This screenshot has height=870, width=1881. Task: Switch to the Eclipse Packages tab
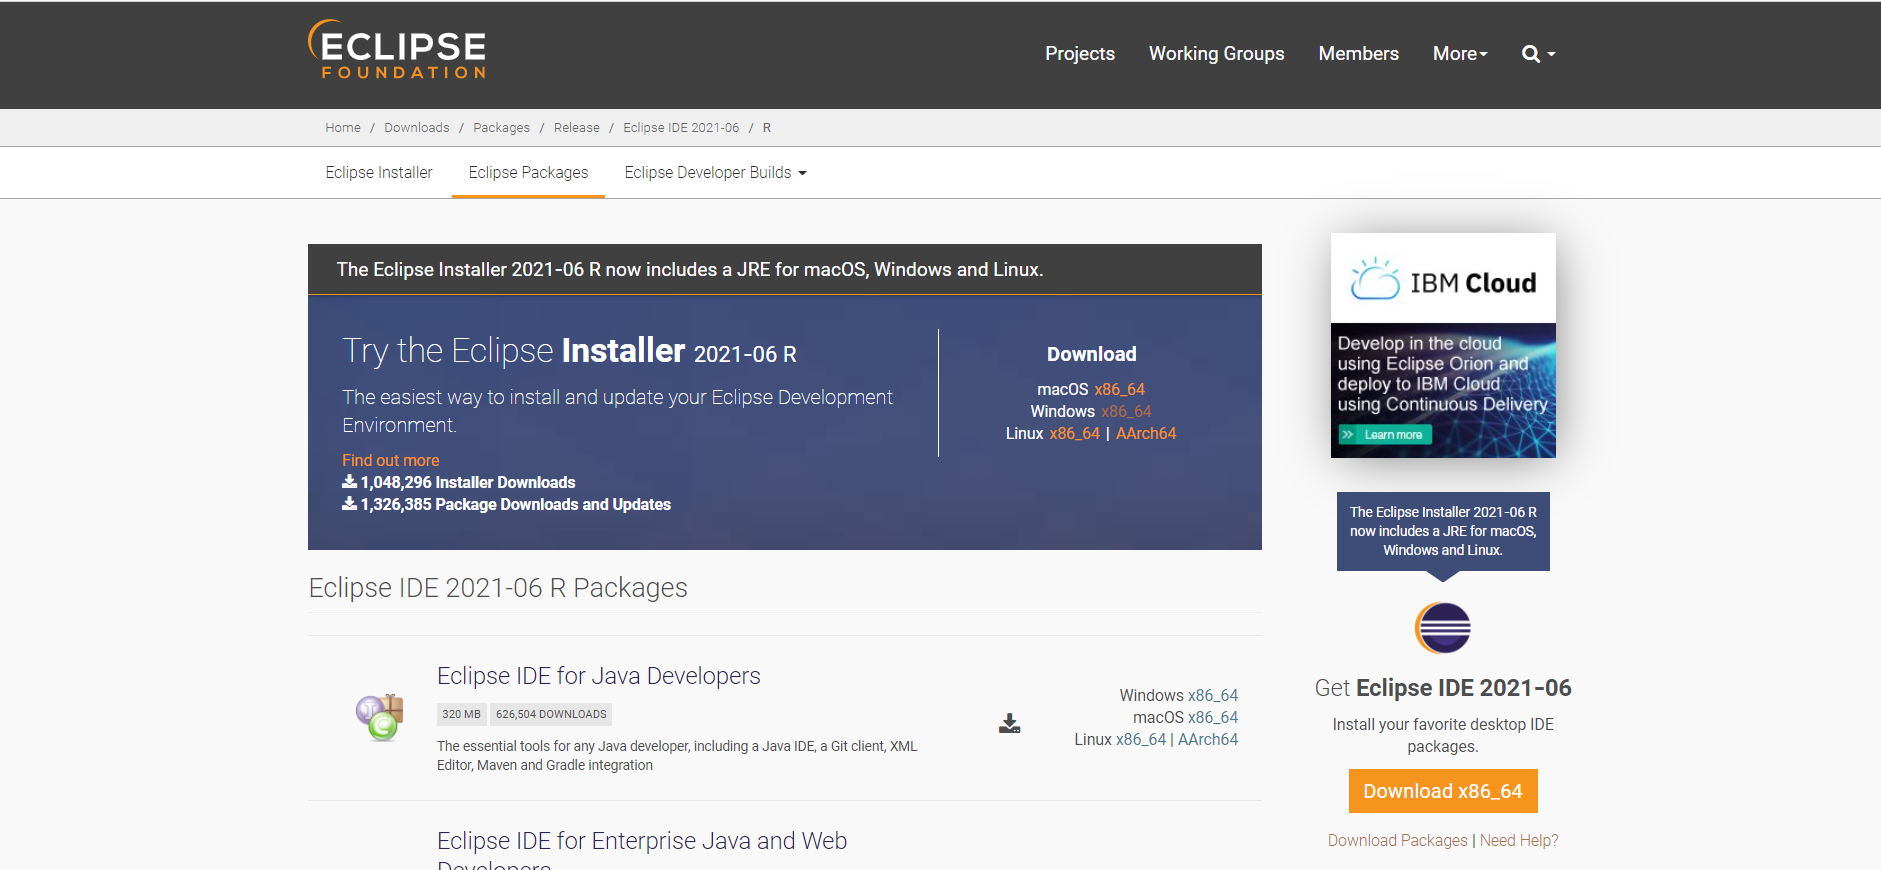(528, 173)
